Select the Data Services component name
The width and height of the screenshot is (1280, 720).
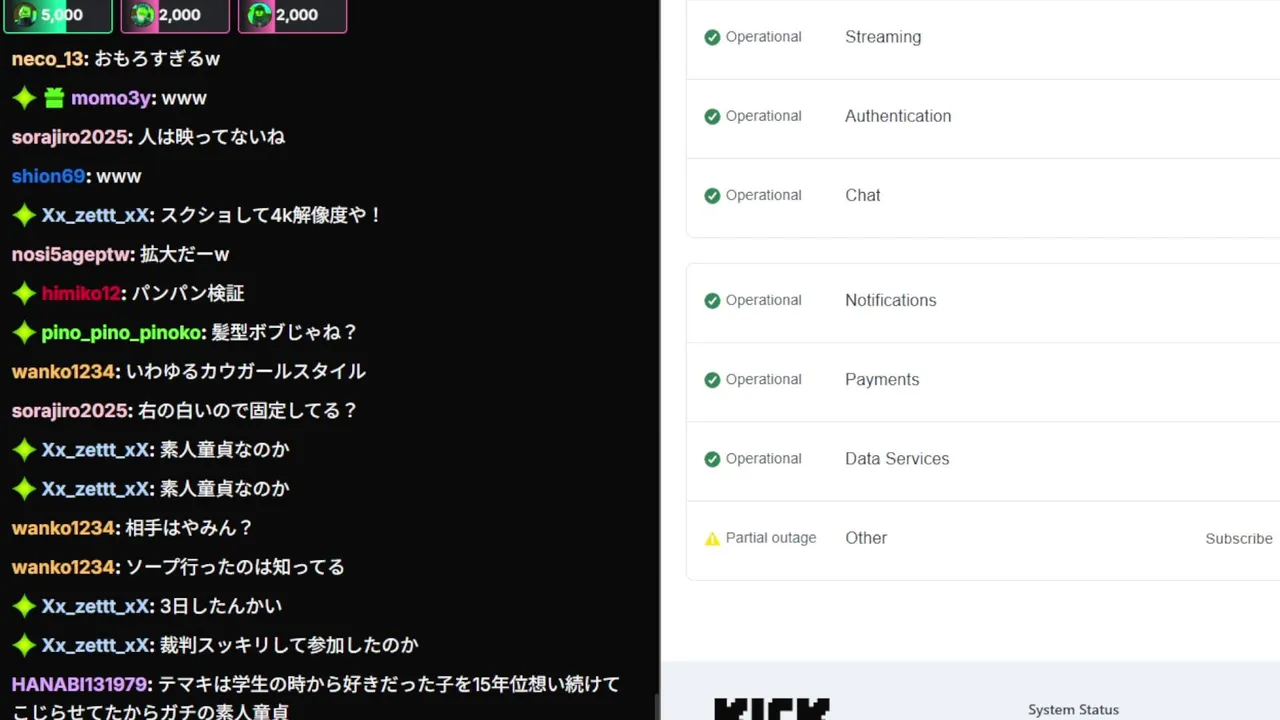click(x=897, y=459)
